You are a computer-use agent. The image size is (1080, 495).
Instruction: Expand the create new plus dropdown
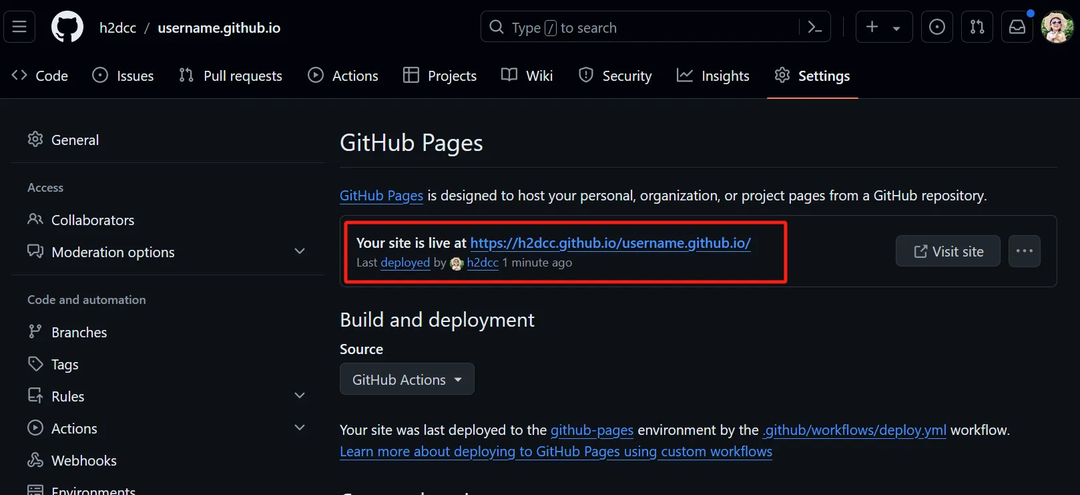tap(882, 27)
